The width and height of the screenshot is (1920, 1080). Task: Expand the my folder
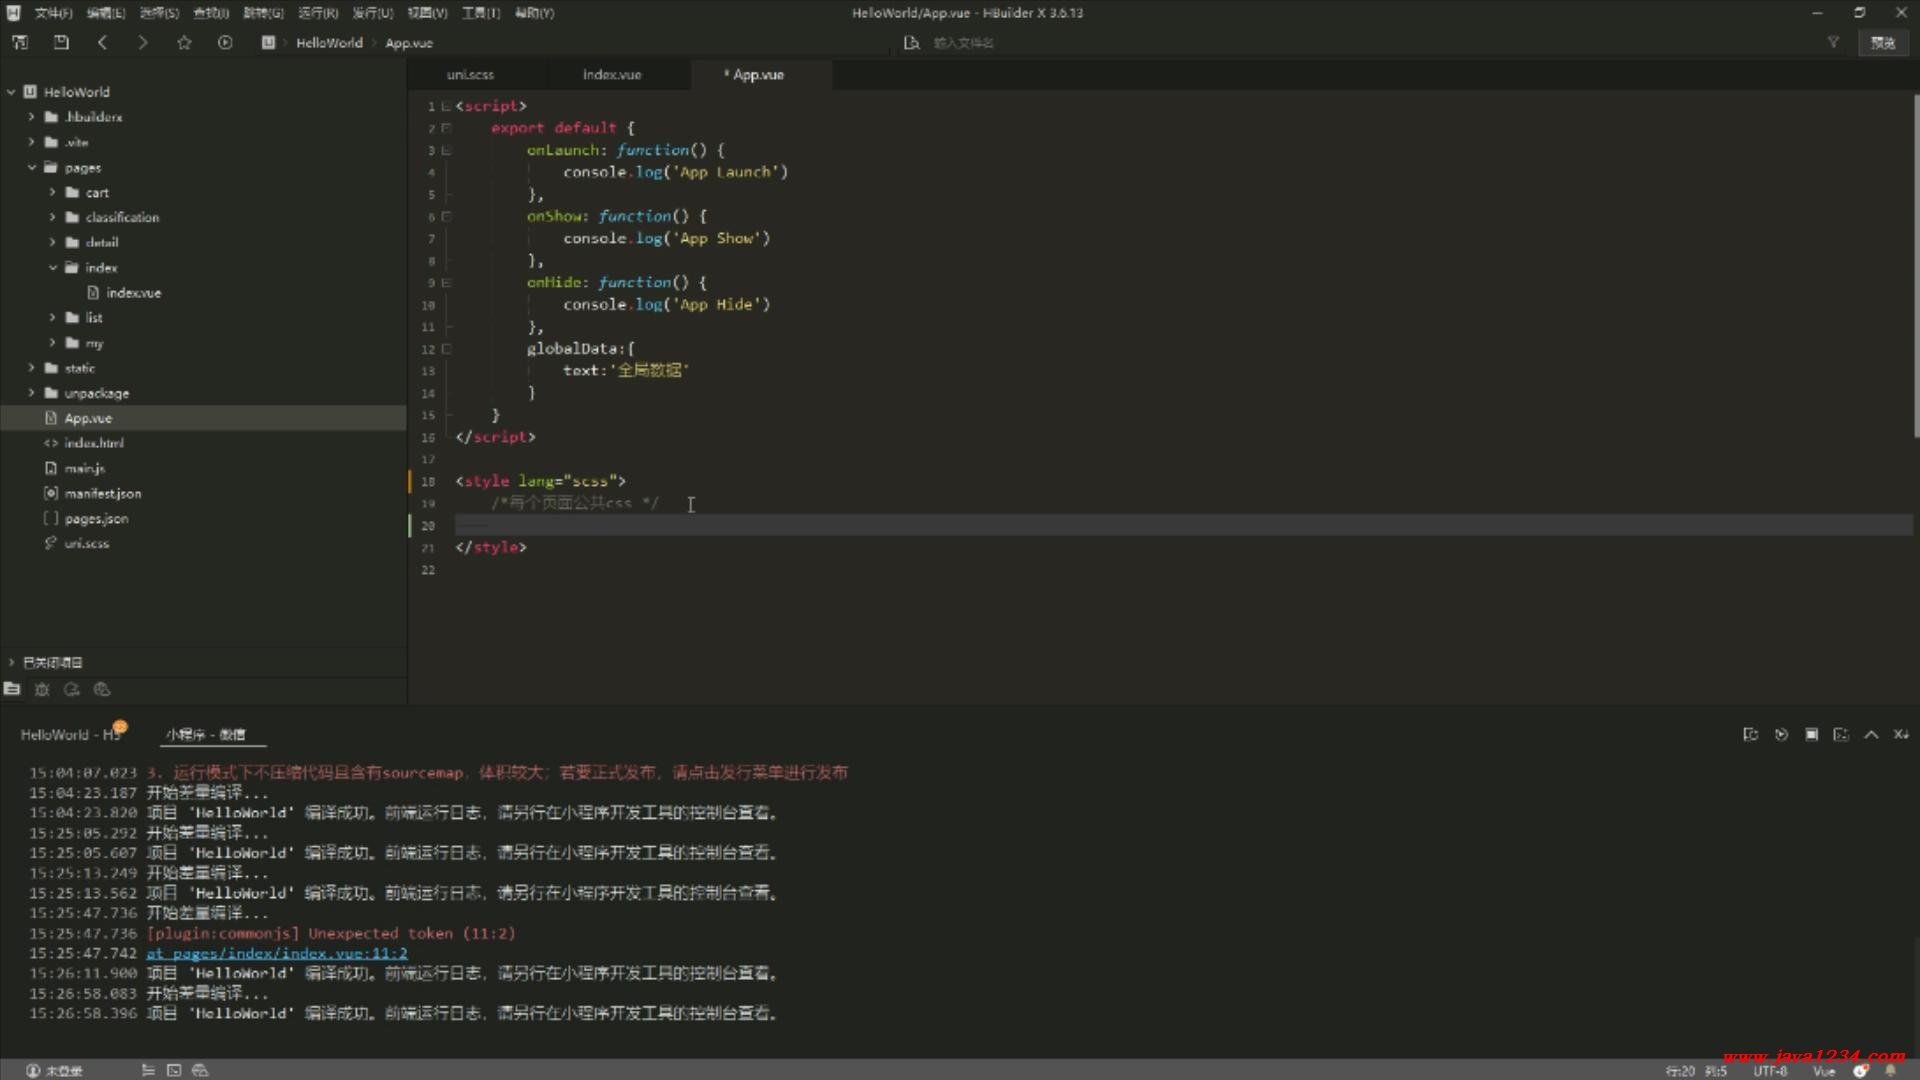pos(52,343)
